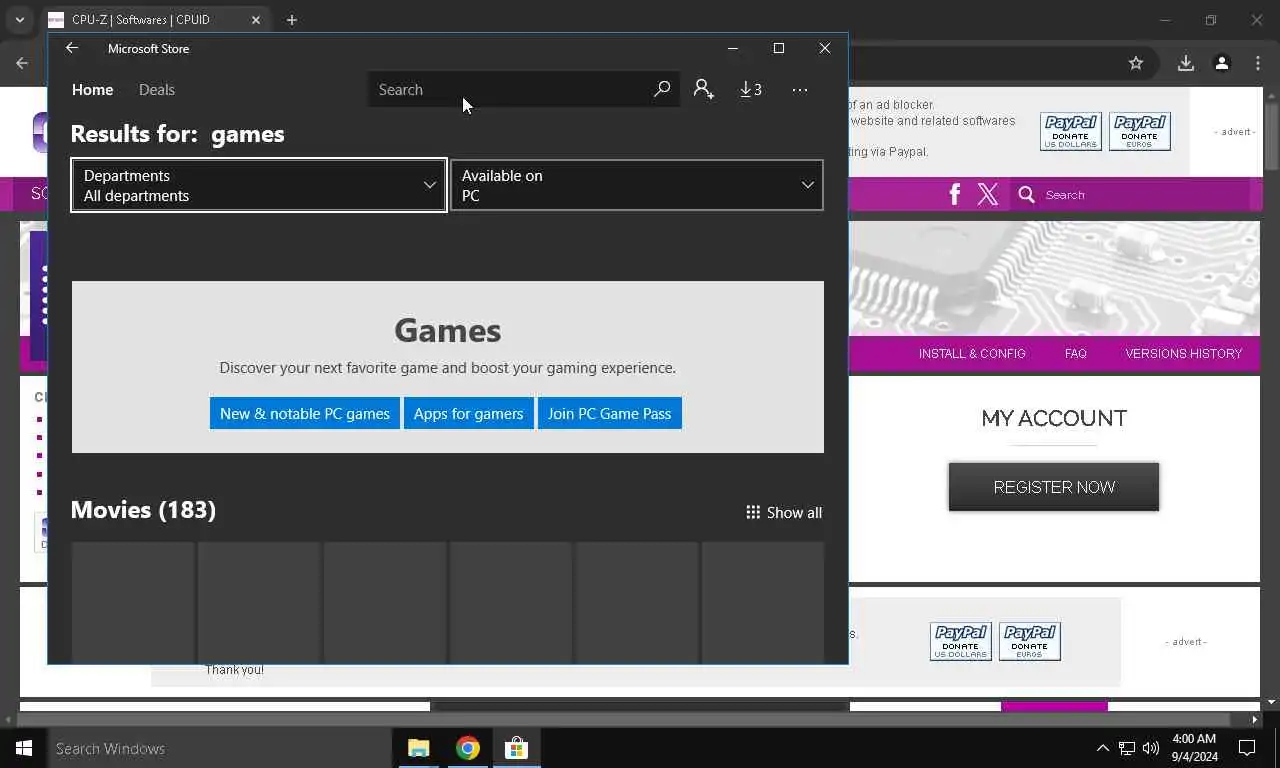Open the first movie thumbnail placeholder
Image resolution: width=1280 pixels, height=768 pixels.
tap(133, 602)
